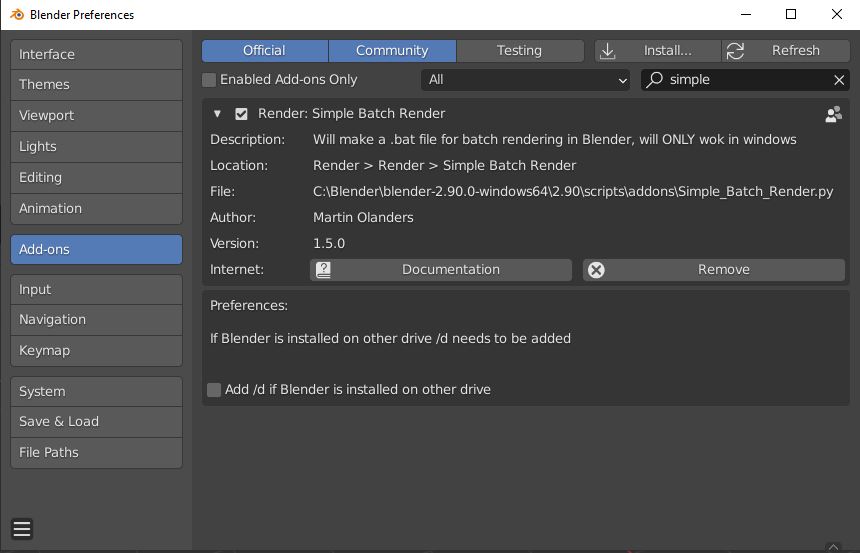Maximize the Blender Preferences window
The width and height of the screenshot is (860, 553).
pyautogui.click(x=791, y=14)
